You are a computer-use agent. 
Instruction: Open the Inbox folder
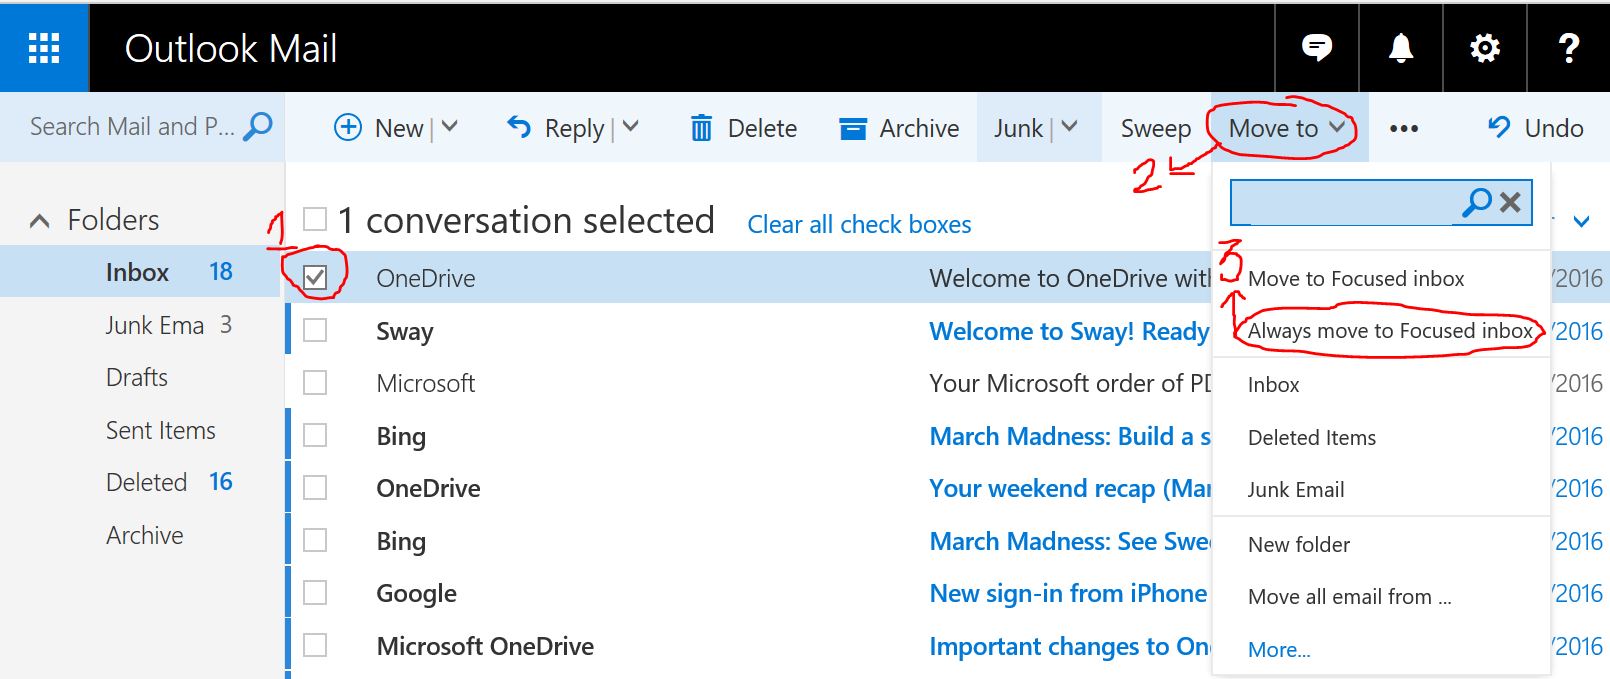tap(137, 272)
